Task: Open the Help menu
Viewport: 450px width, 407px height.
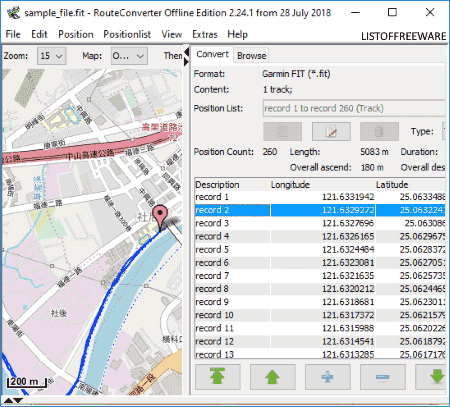Action: click(x=237, y=34)
